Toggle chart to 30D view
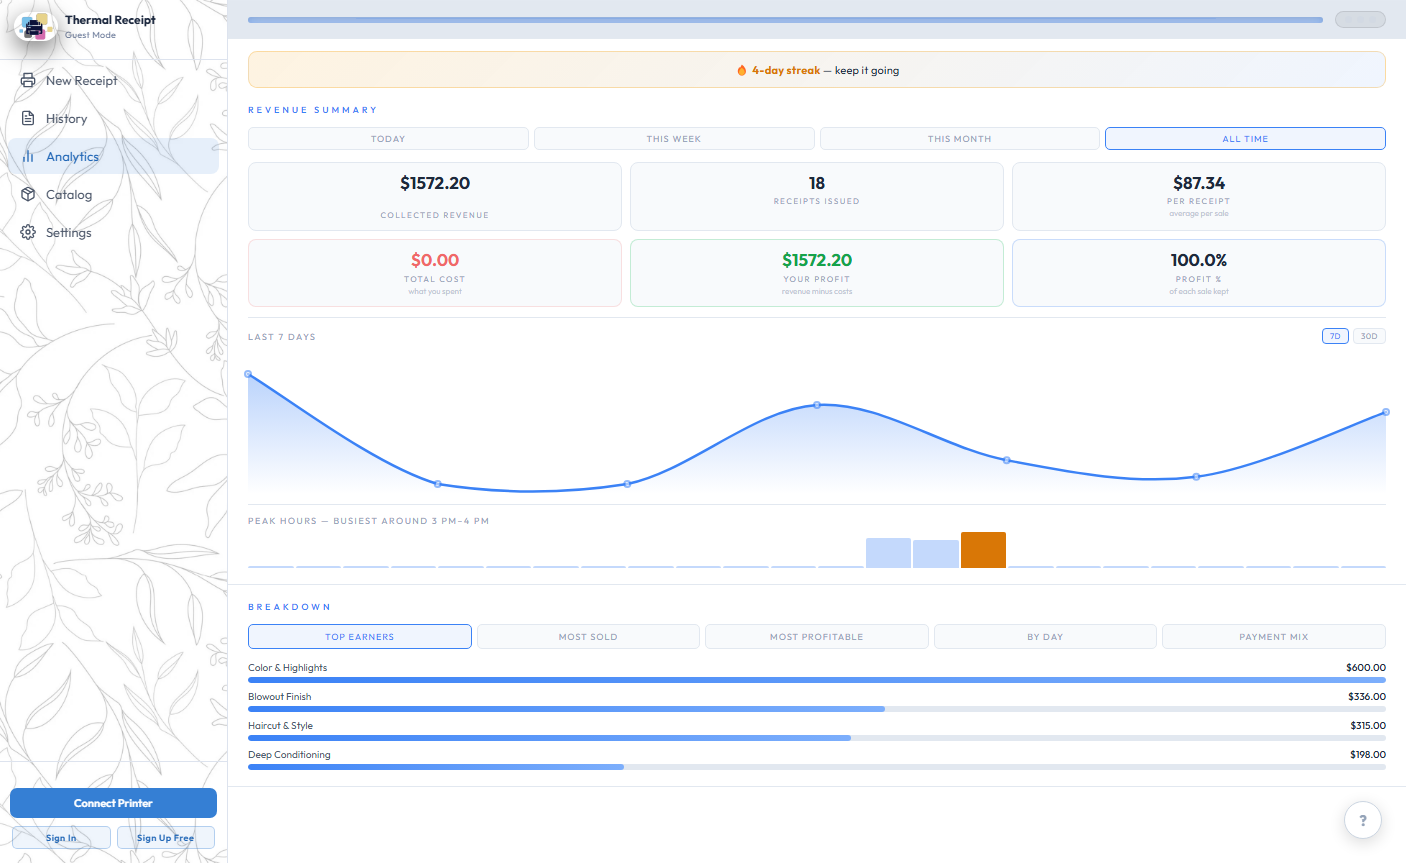Viewport: 1406px width, 863px height. pos(1369,336)
